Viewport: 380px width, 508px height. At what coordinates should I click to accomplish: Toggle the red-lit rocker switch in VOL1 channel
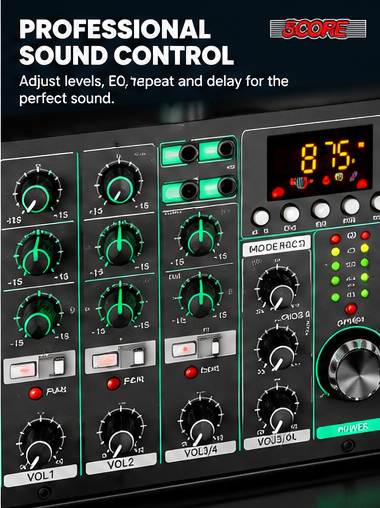23,371
